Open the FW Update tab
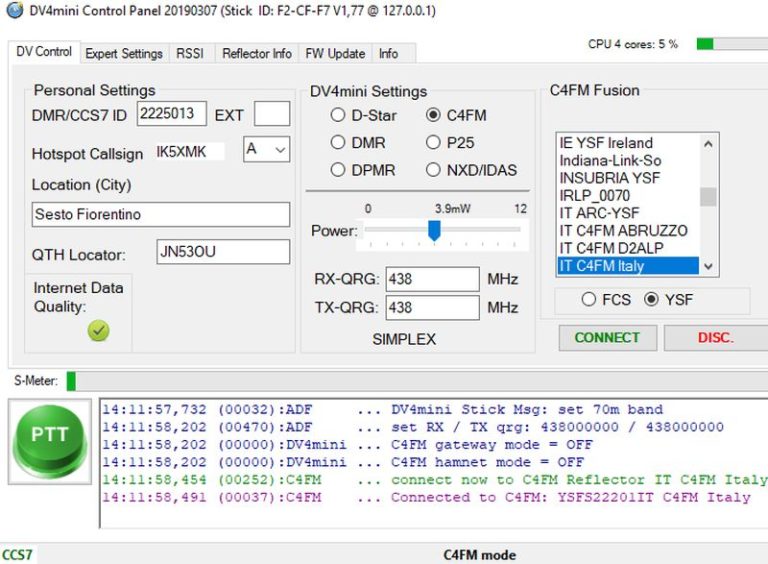The height and width of the screenshot is (564, 768). 335,53
